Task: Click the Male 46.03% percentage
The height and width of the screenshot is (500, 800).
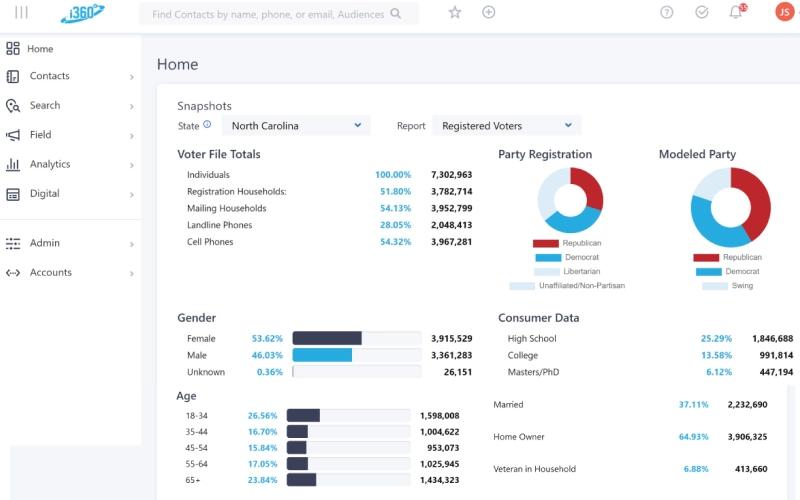Action: 267,355
